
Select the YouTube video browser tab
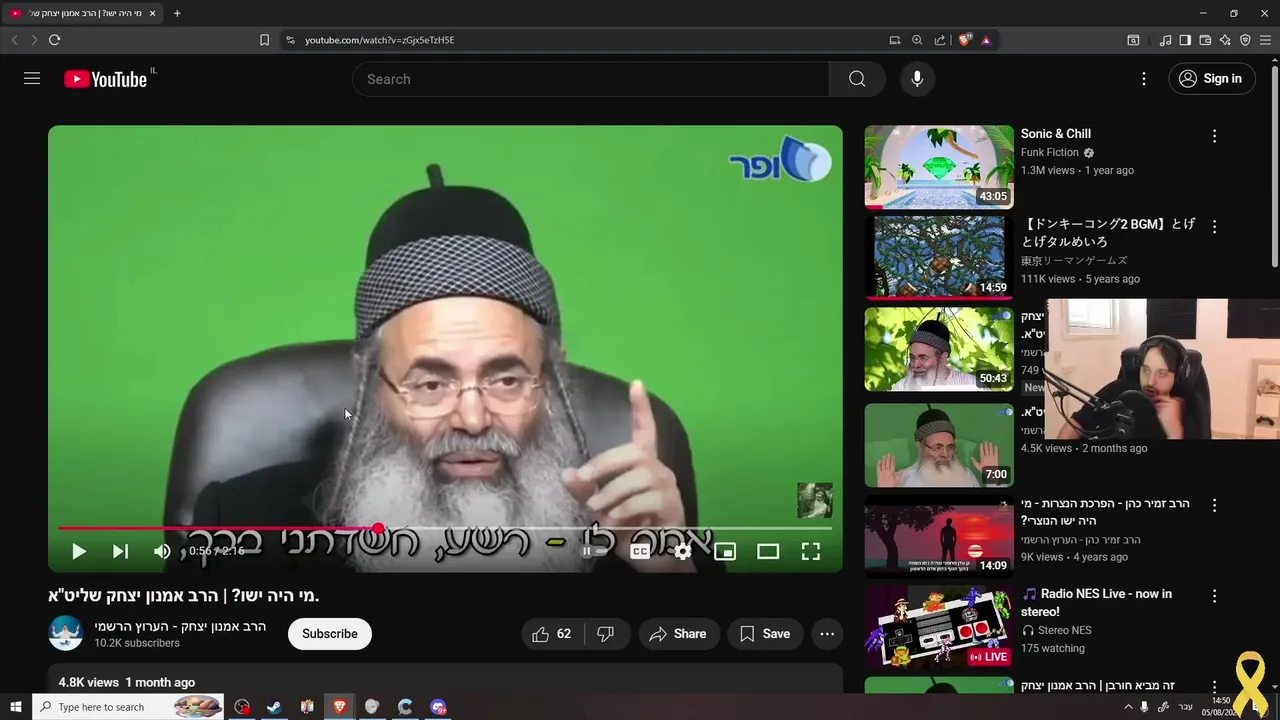tap(82, 13)
